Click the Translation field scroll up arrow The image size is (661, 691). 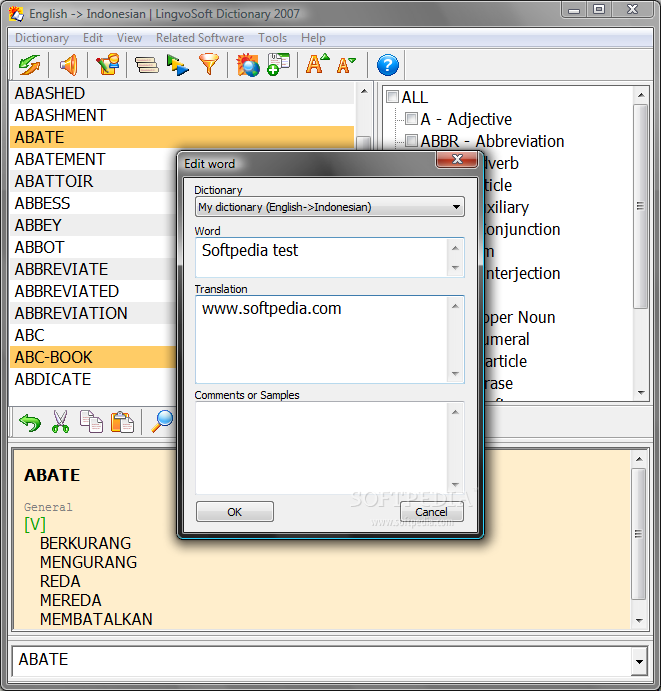456,306
